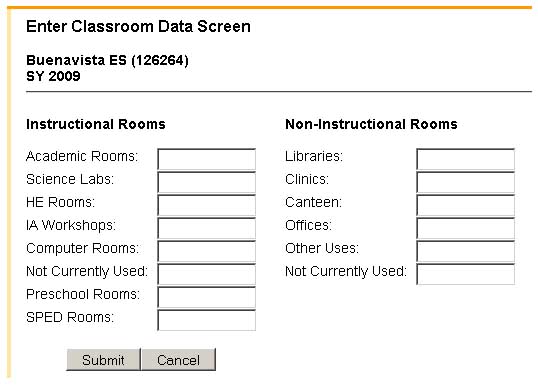Focus the Preschool Rooms text box

[x=207, y=297]
